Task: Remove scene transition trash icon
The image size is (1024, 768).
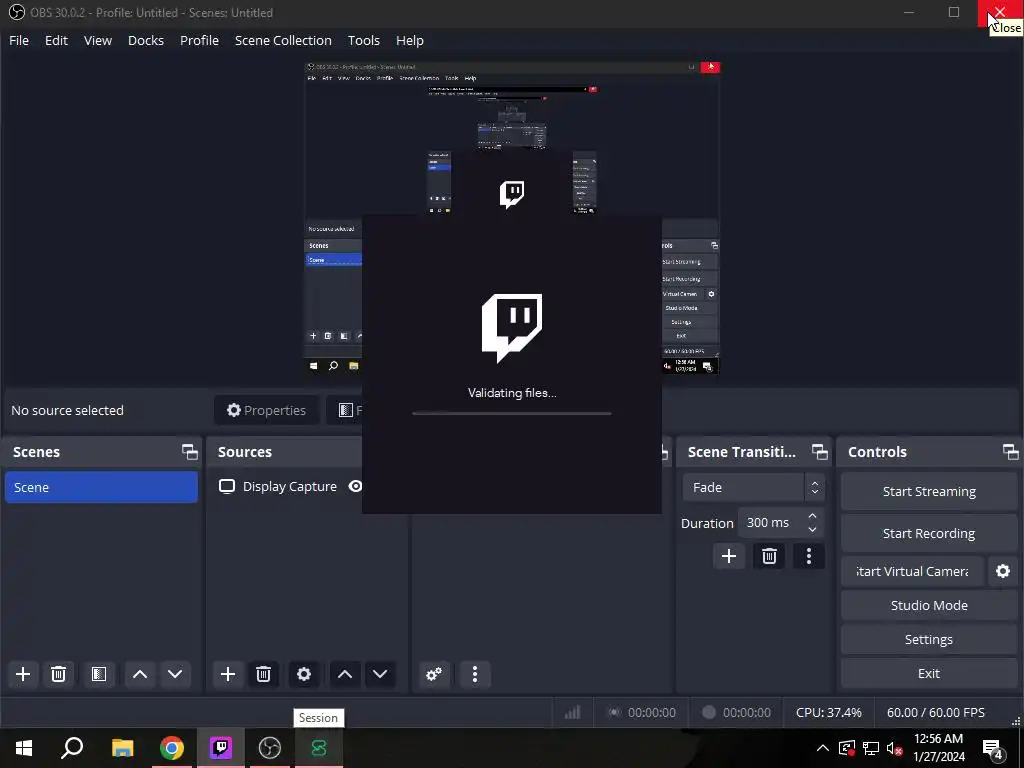Action: 769,556
